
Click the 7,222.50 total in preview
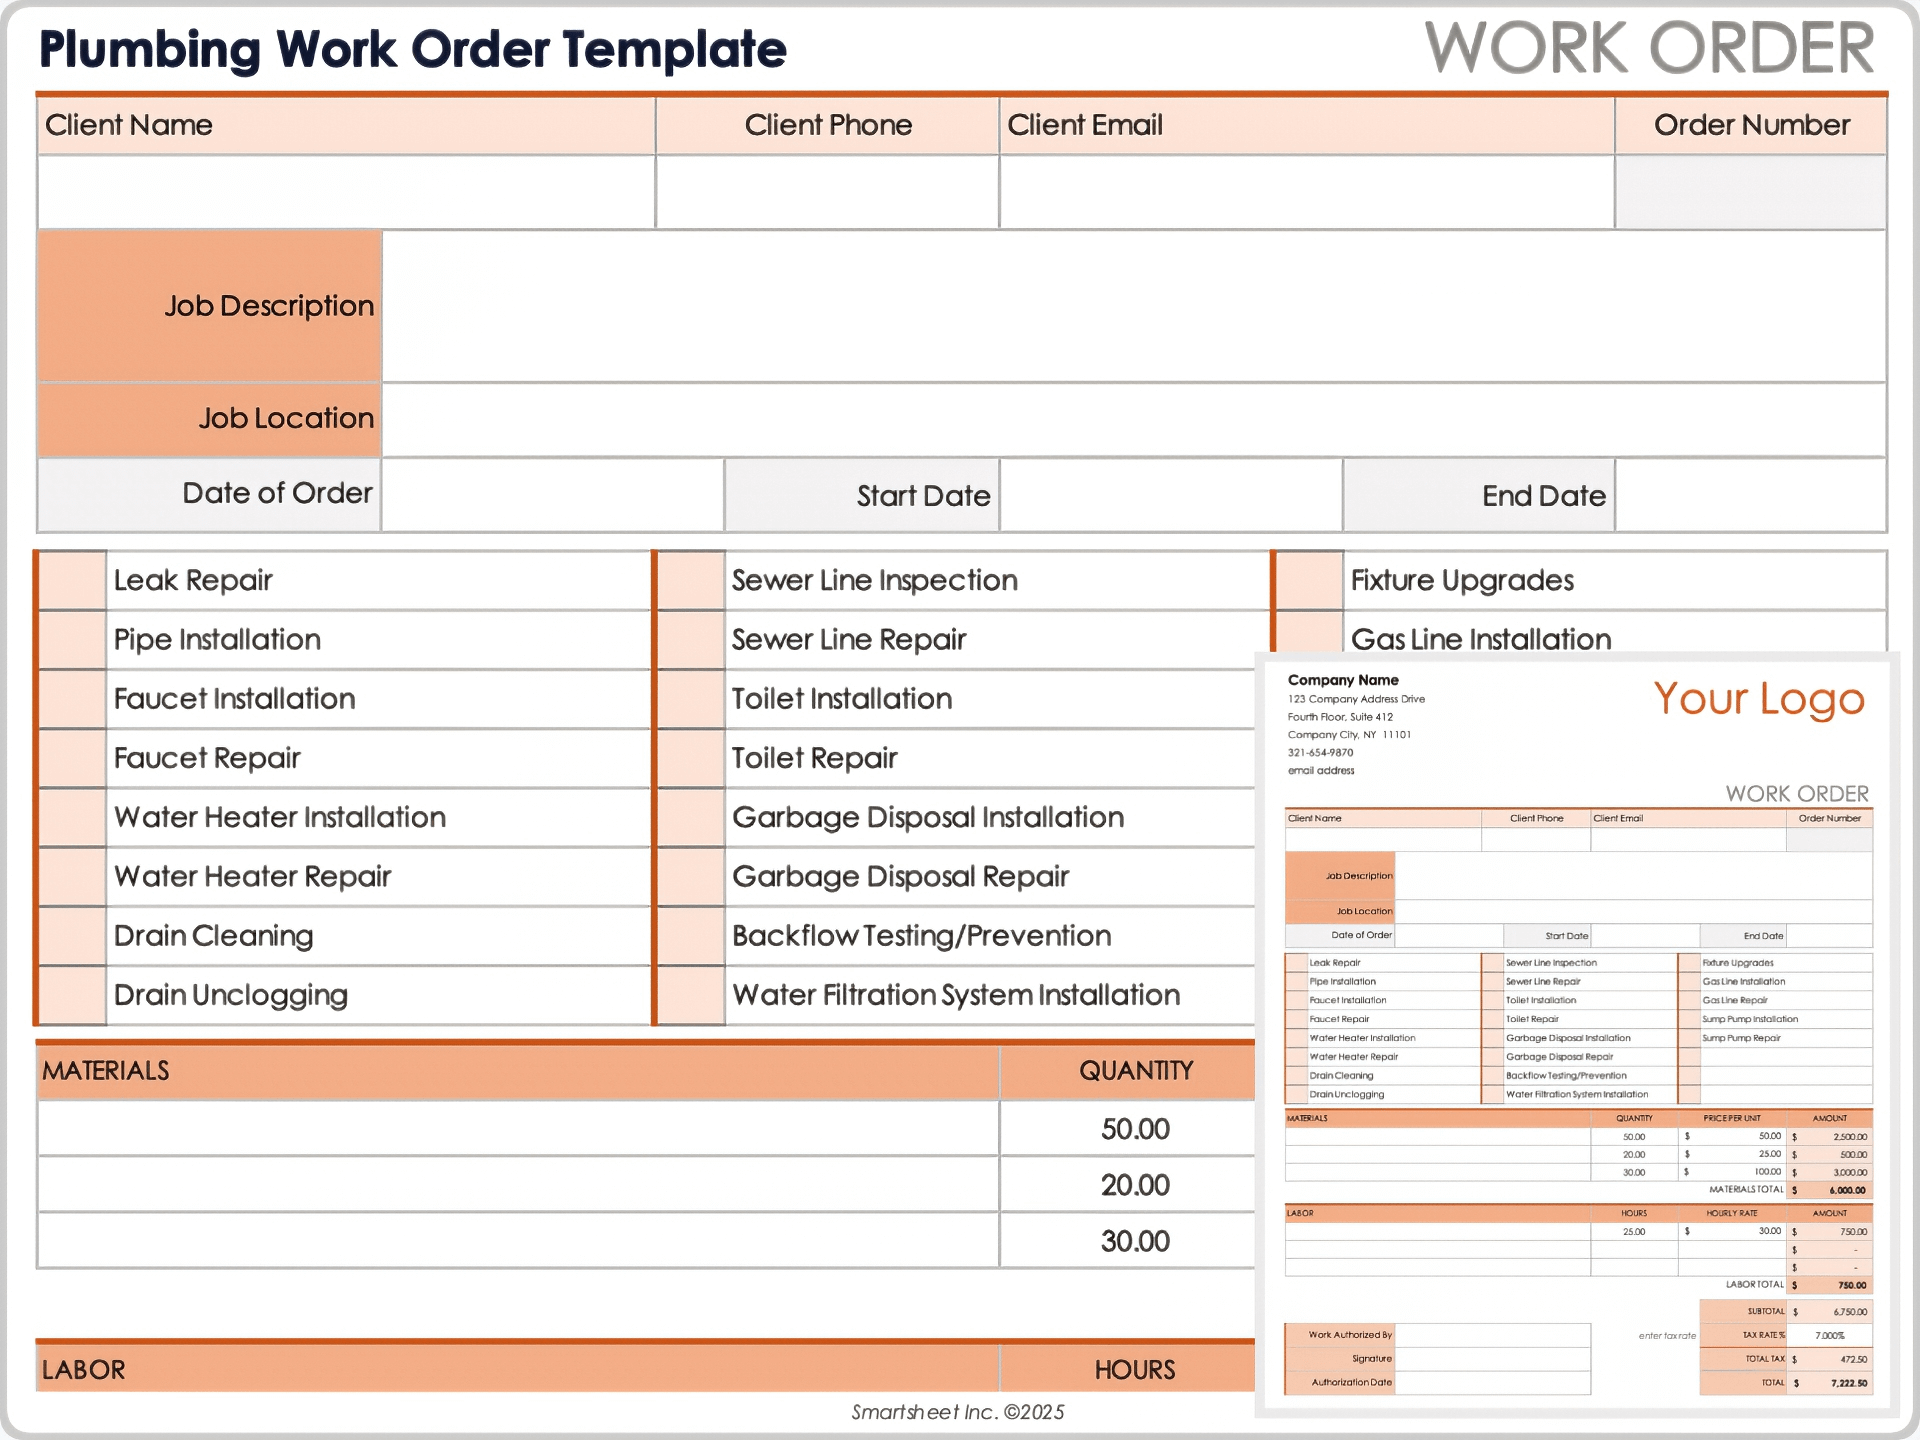pyautogui.click(x=1848, y=1383)
